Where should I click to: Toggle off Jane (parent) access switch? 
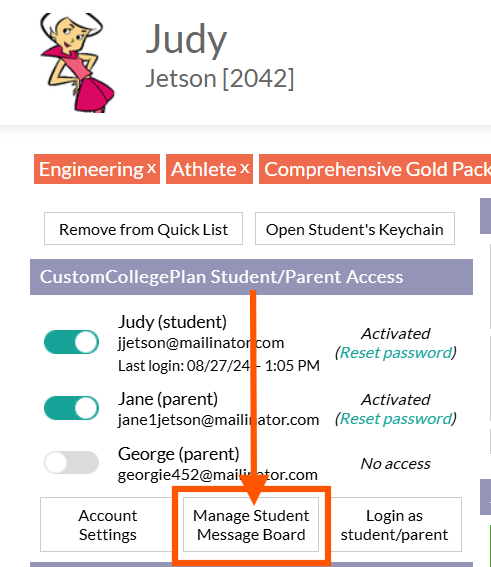(x=71, y=408)
